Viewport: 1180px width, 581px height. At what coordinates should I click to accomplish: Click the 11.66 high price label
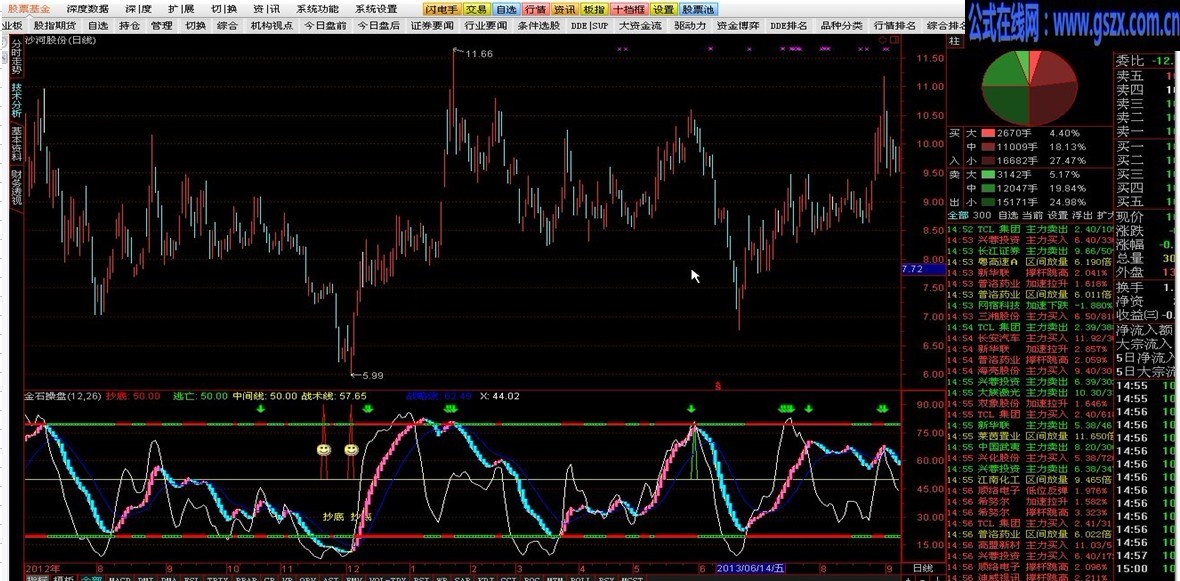click(479, 53)
